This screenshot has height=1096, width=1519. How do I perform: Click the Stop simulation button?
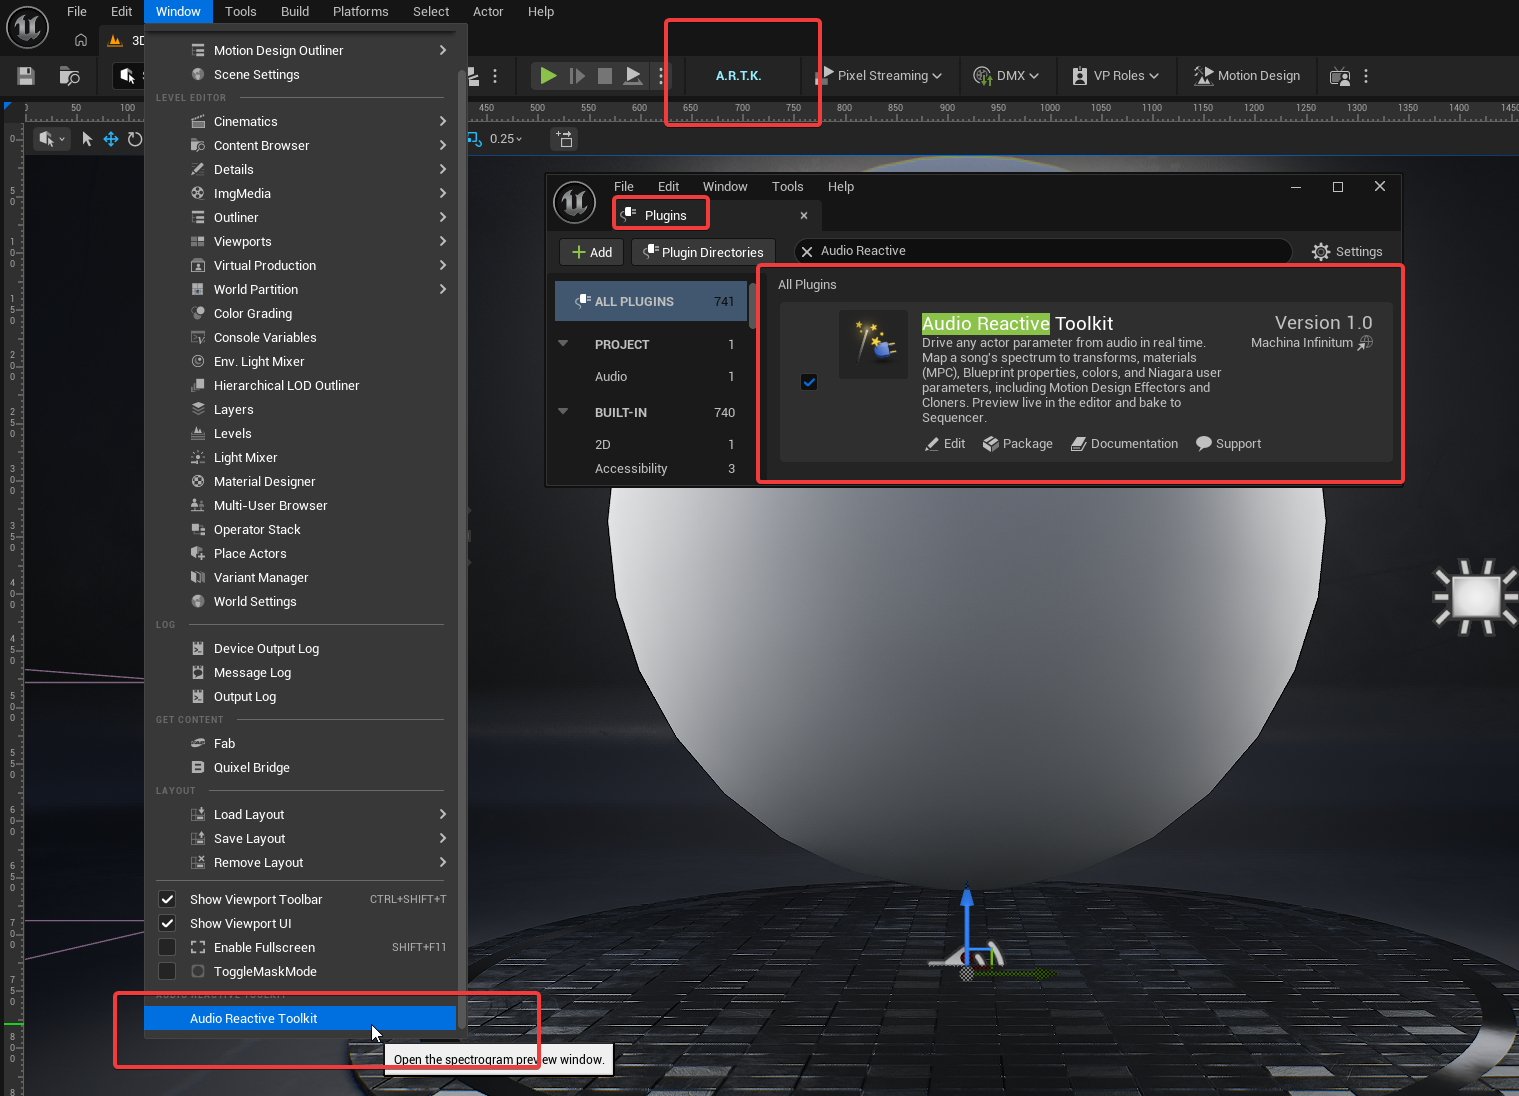click(605, 75)
